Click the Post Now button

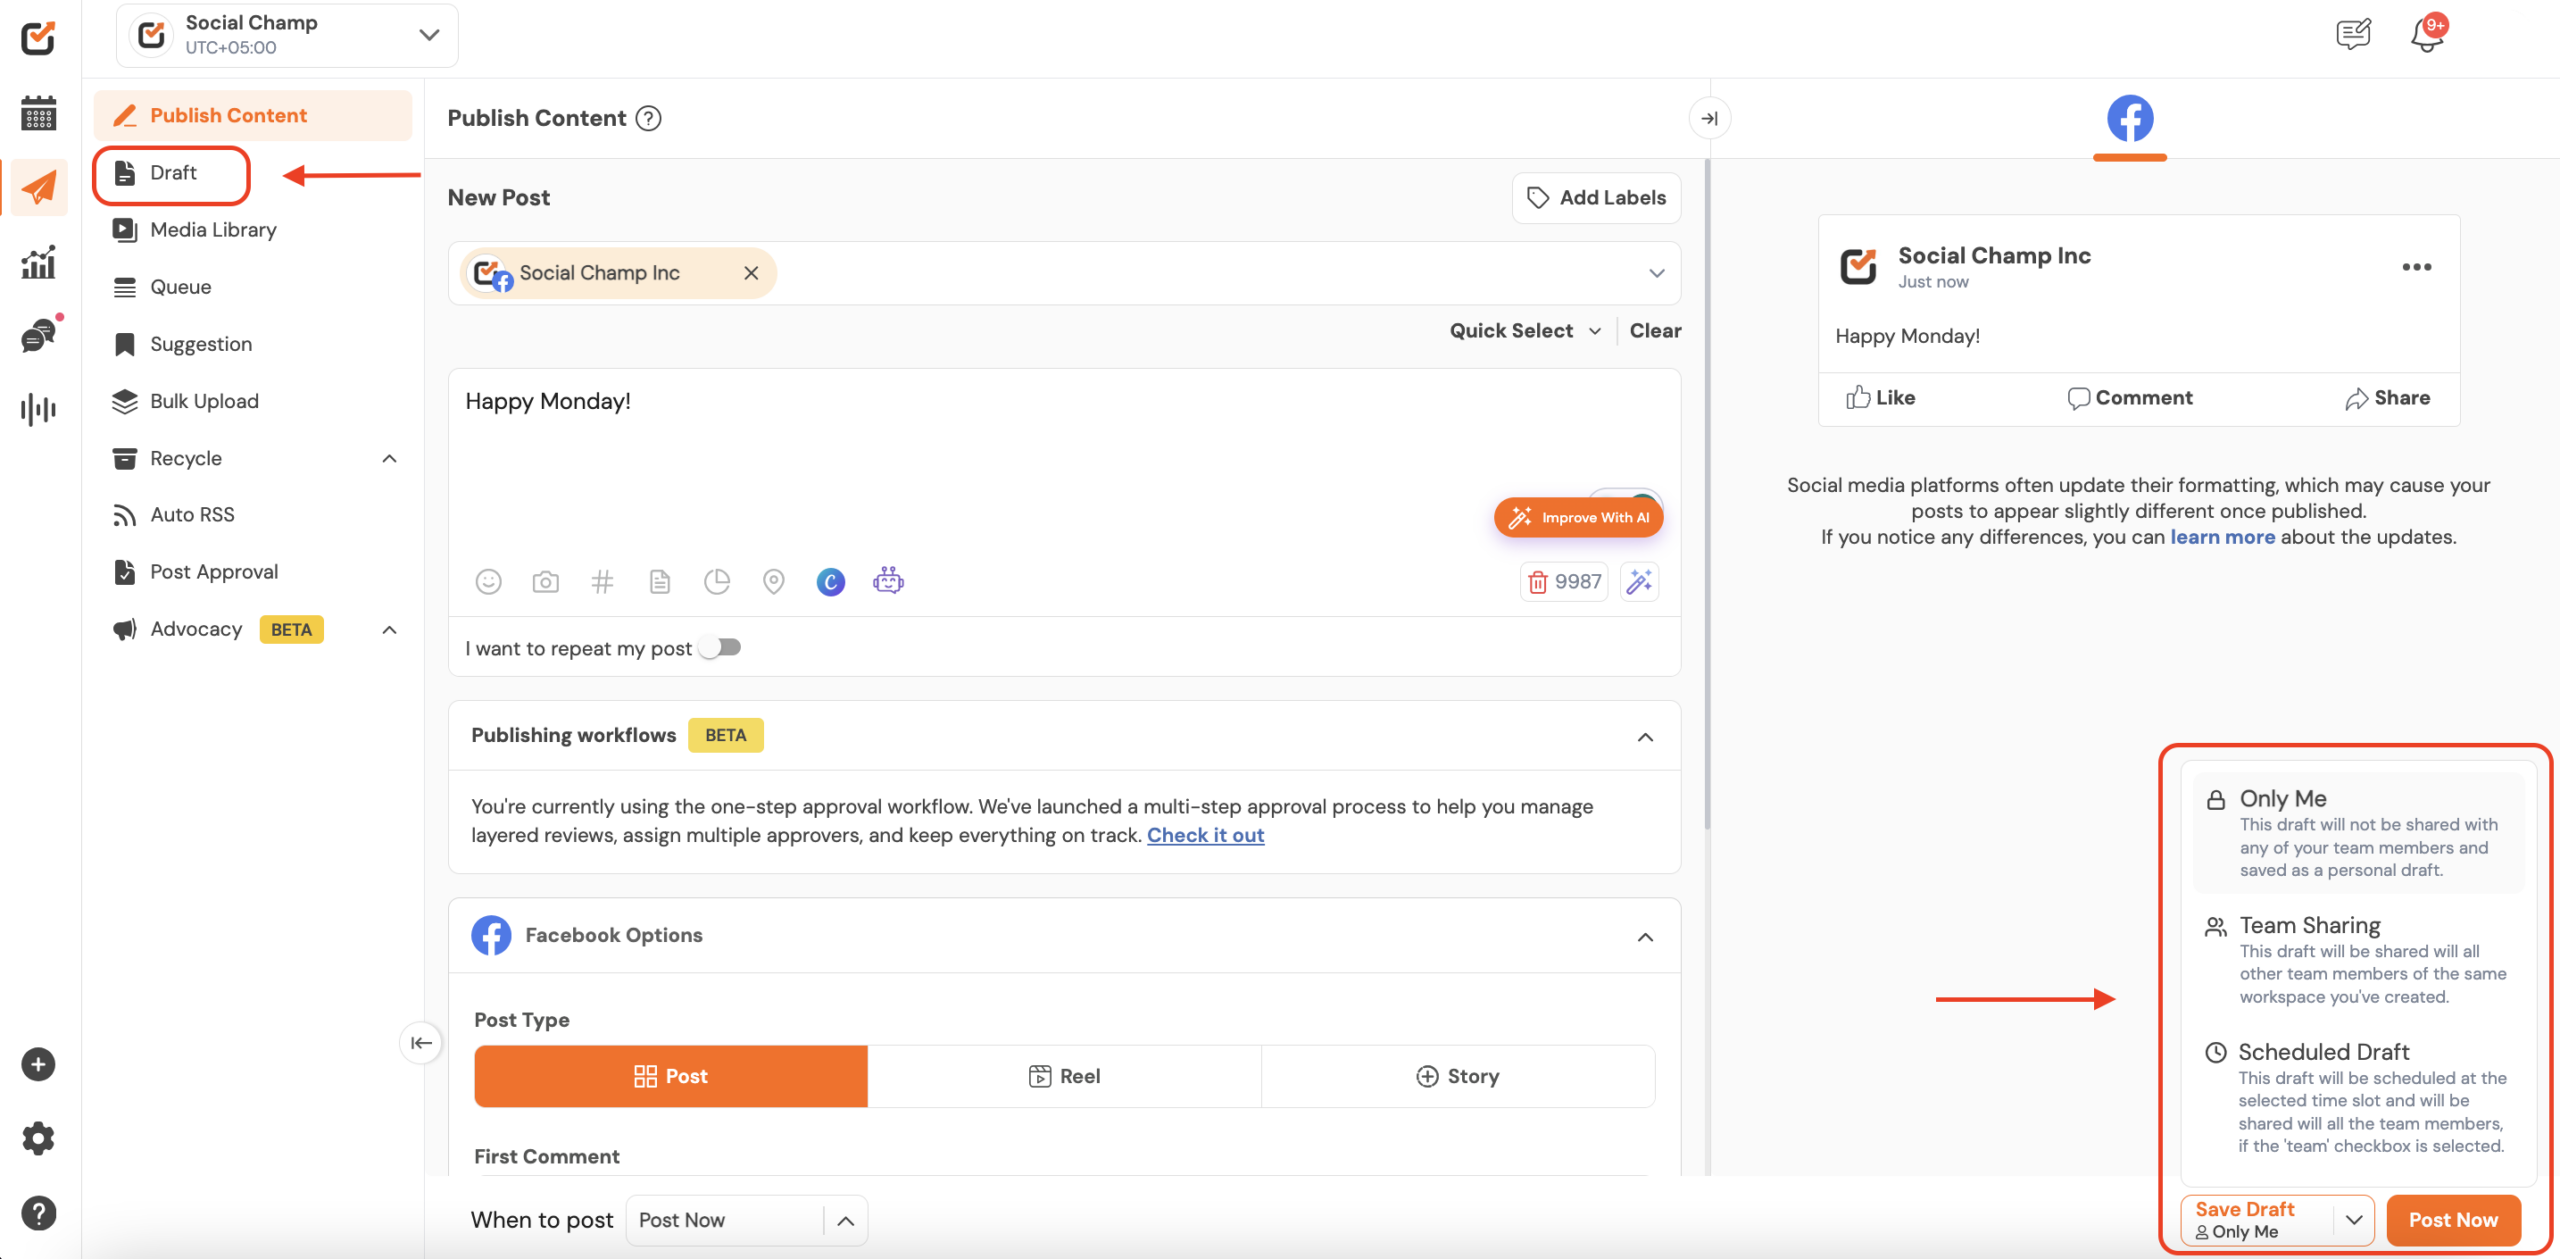2452,1220
